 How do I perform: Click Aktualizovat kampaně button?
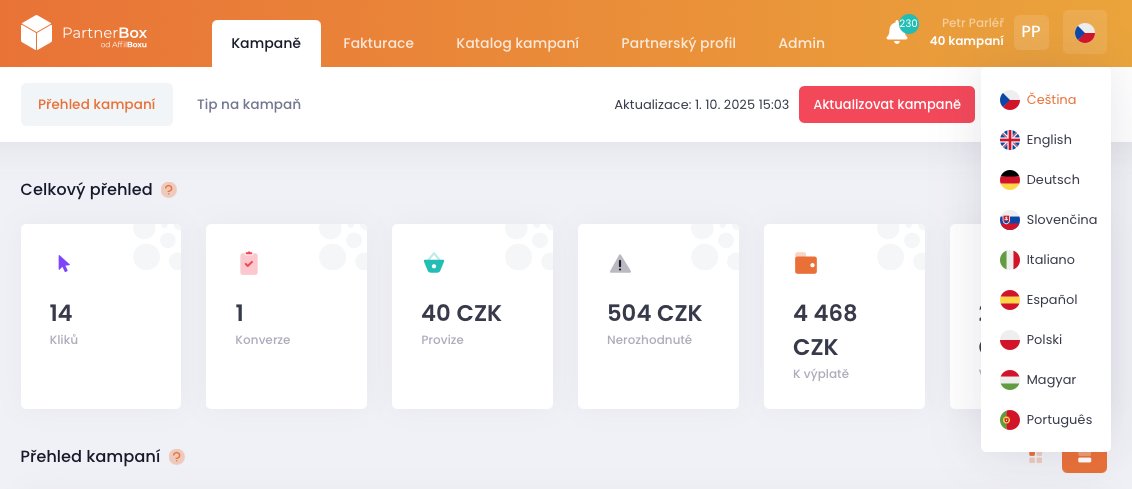[x=887, y=105]
